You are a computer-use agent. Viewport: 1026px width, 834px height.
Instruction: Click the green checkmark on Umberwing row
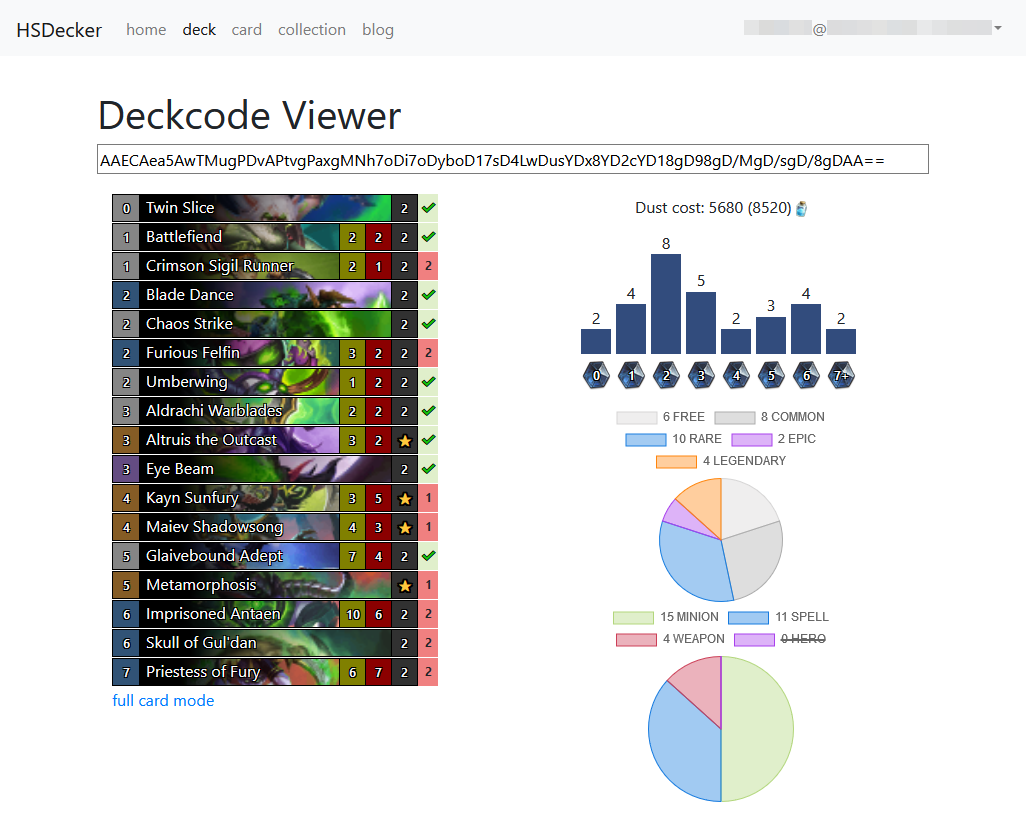tap(429, 382)
